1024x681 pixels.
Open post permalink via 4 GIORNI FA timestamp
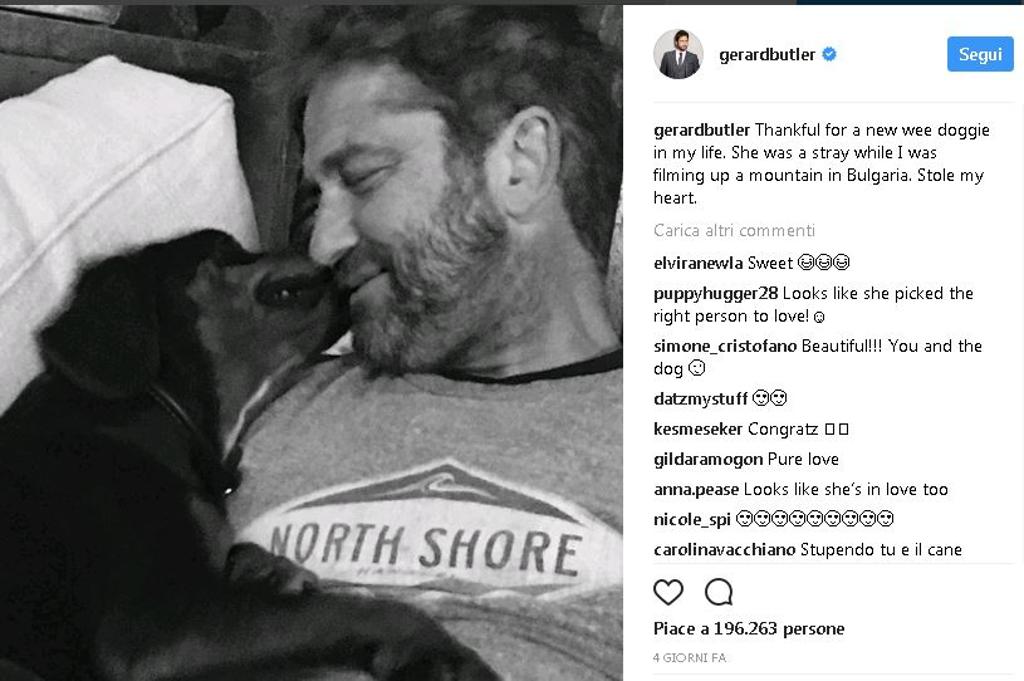click(690, 657)
